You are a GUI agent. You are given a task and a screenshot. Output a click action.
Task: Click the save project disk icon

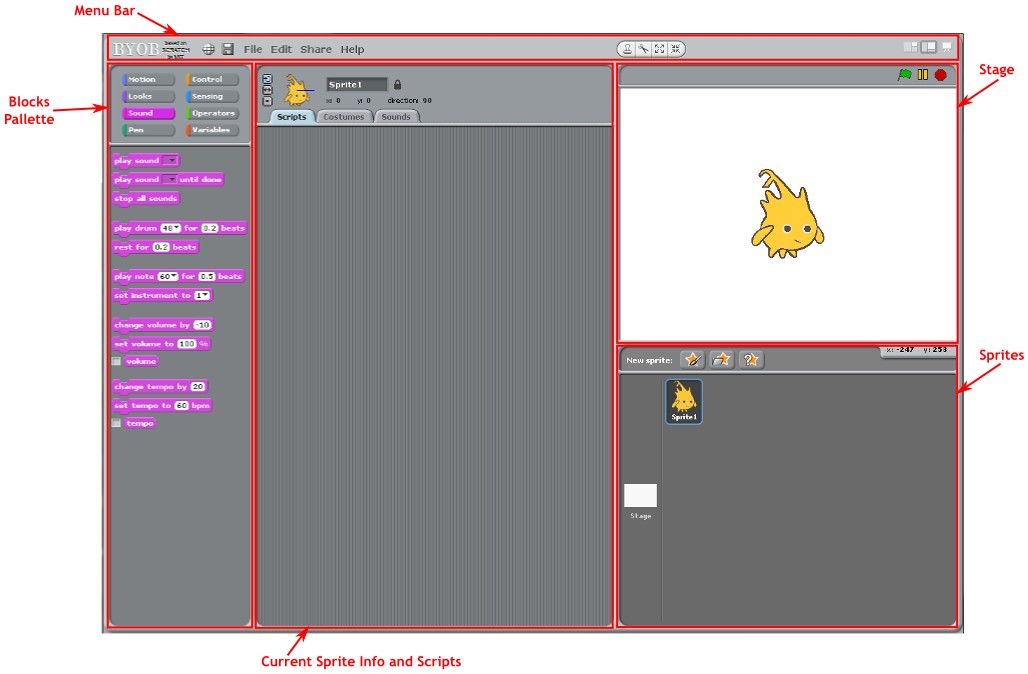pyautogui.click(x=228, y=49)
